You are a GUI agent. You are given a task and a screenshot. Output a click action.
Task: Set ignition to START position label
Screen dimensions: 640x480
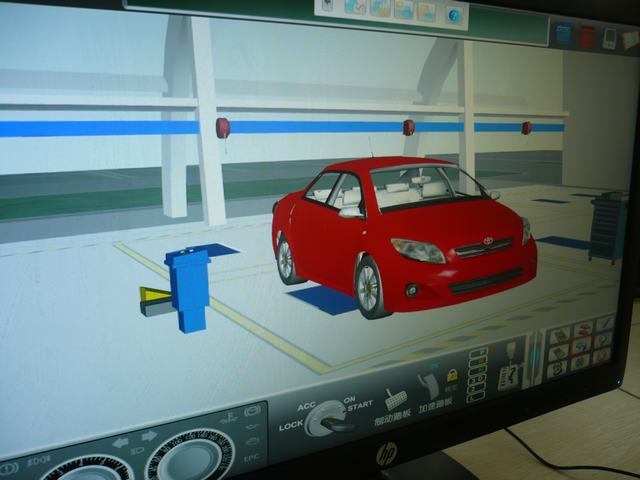coord(360,405)
